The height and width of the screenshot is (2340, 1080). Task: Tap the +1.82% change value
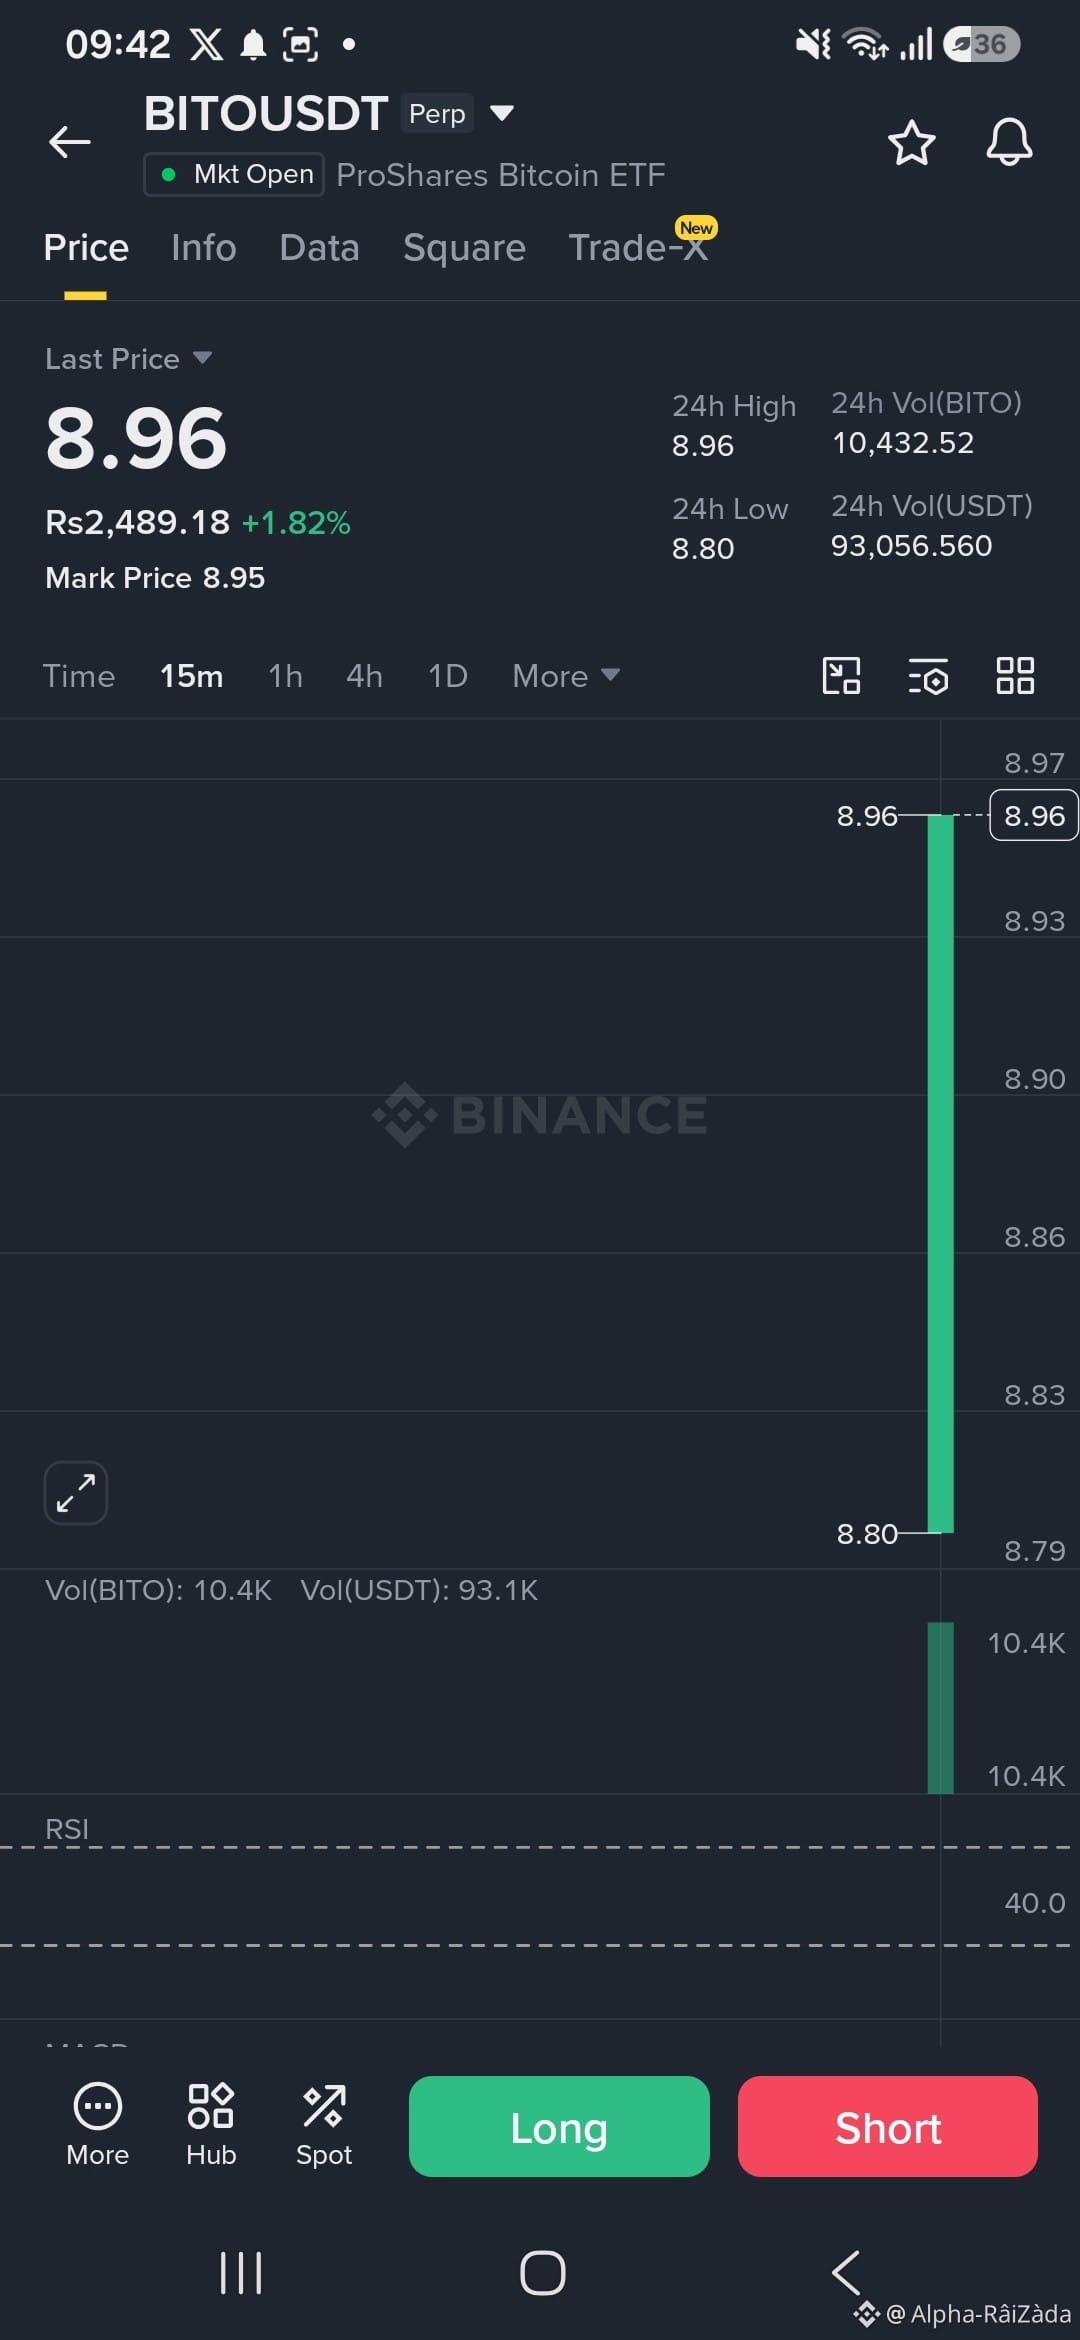[296, 523]
